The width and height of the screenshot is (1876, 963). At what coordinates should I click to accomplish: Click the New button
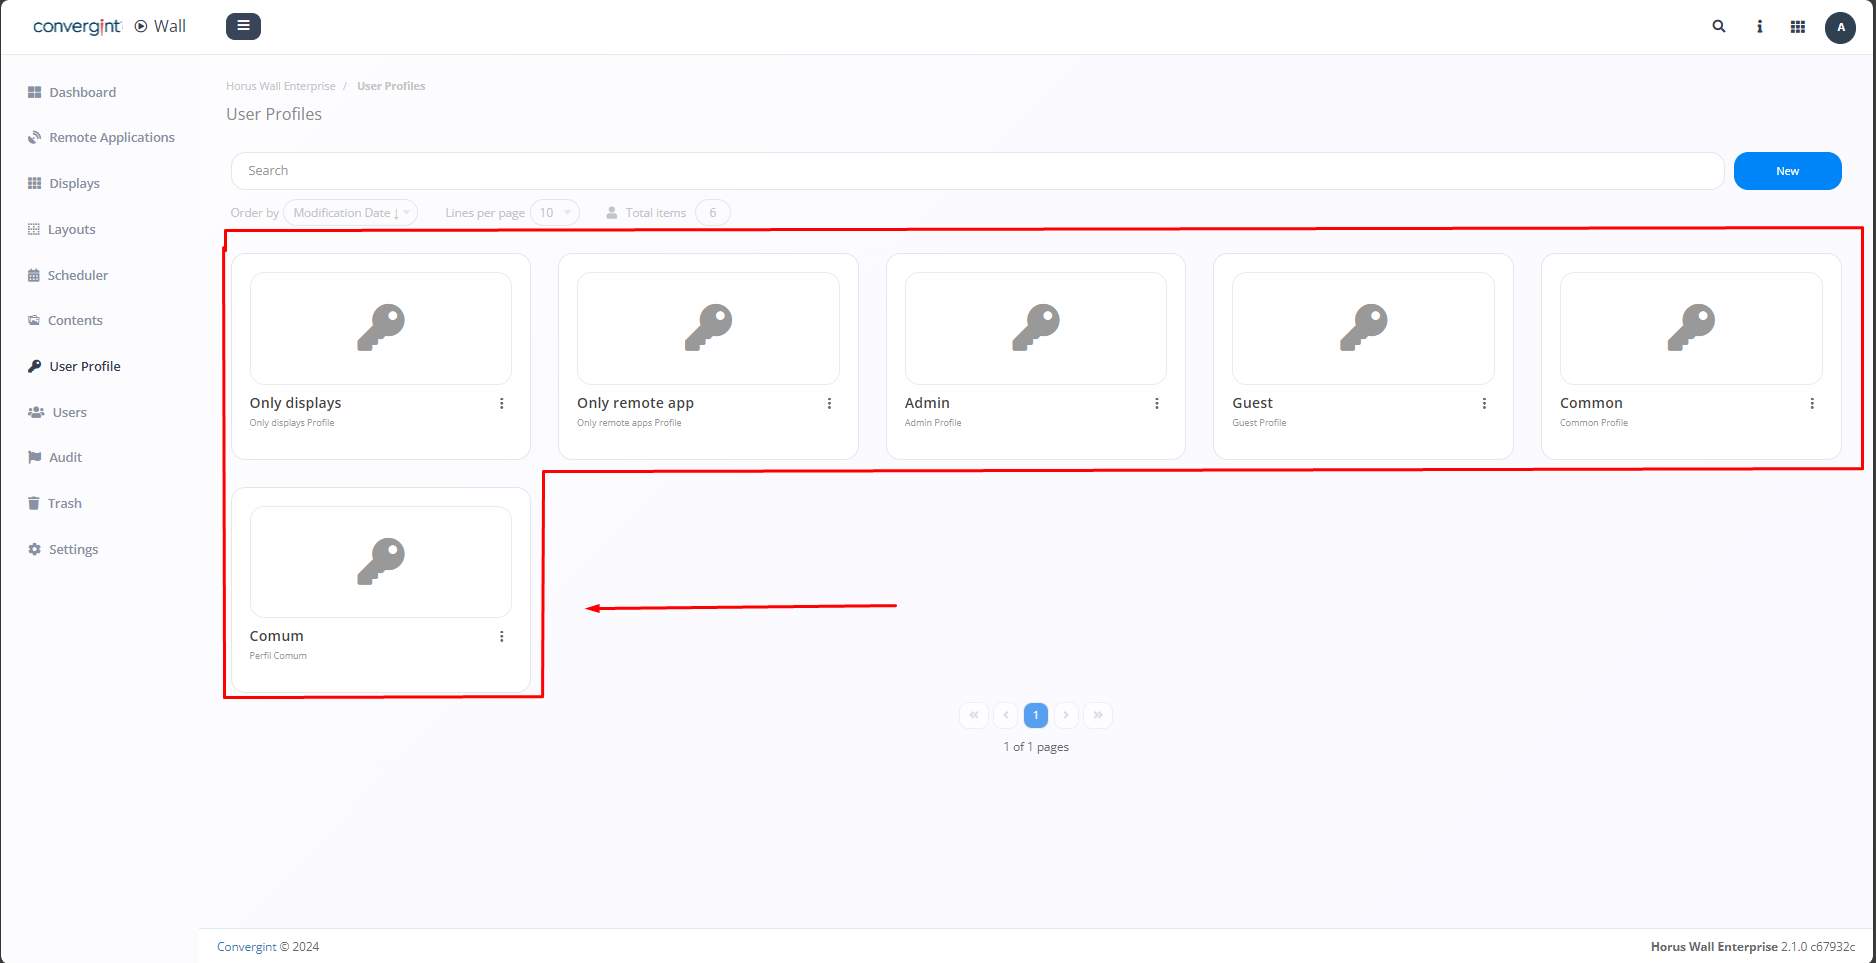1787,170
